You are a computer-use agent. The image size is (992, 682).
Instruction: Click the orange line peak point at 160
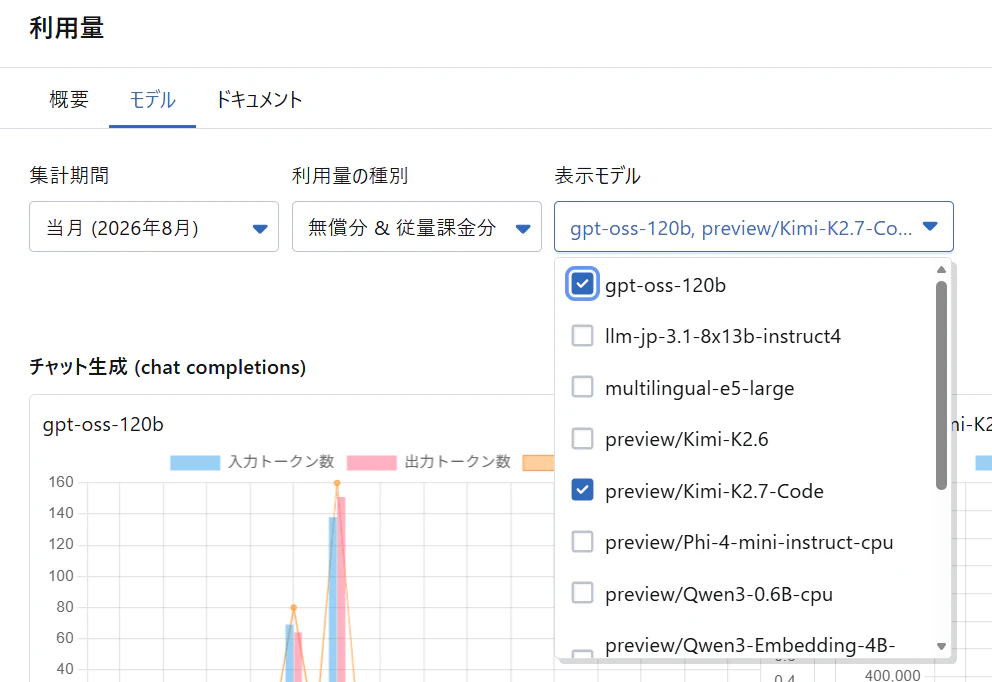(337, 483)
